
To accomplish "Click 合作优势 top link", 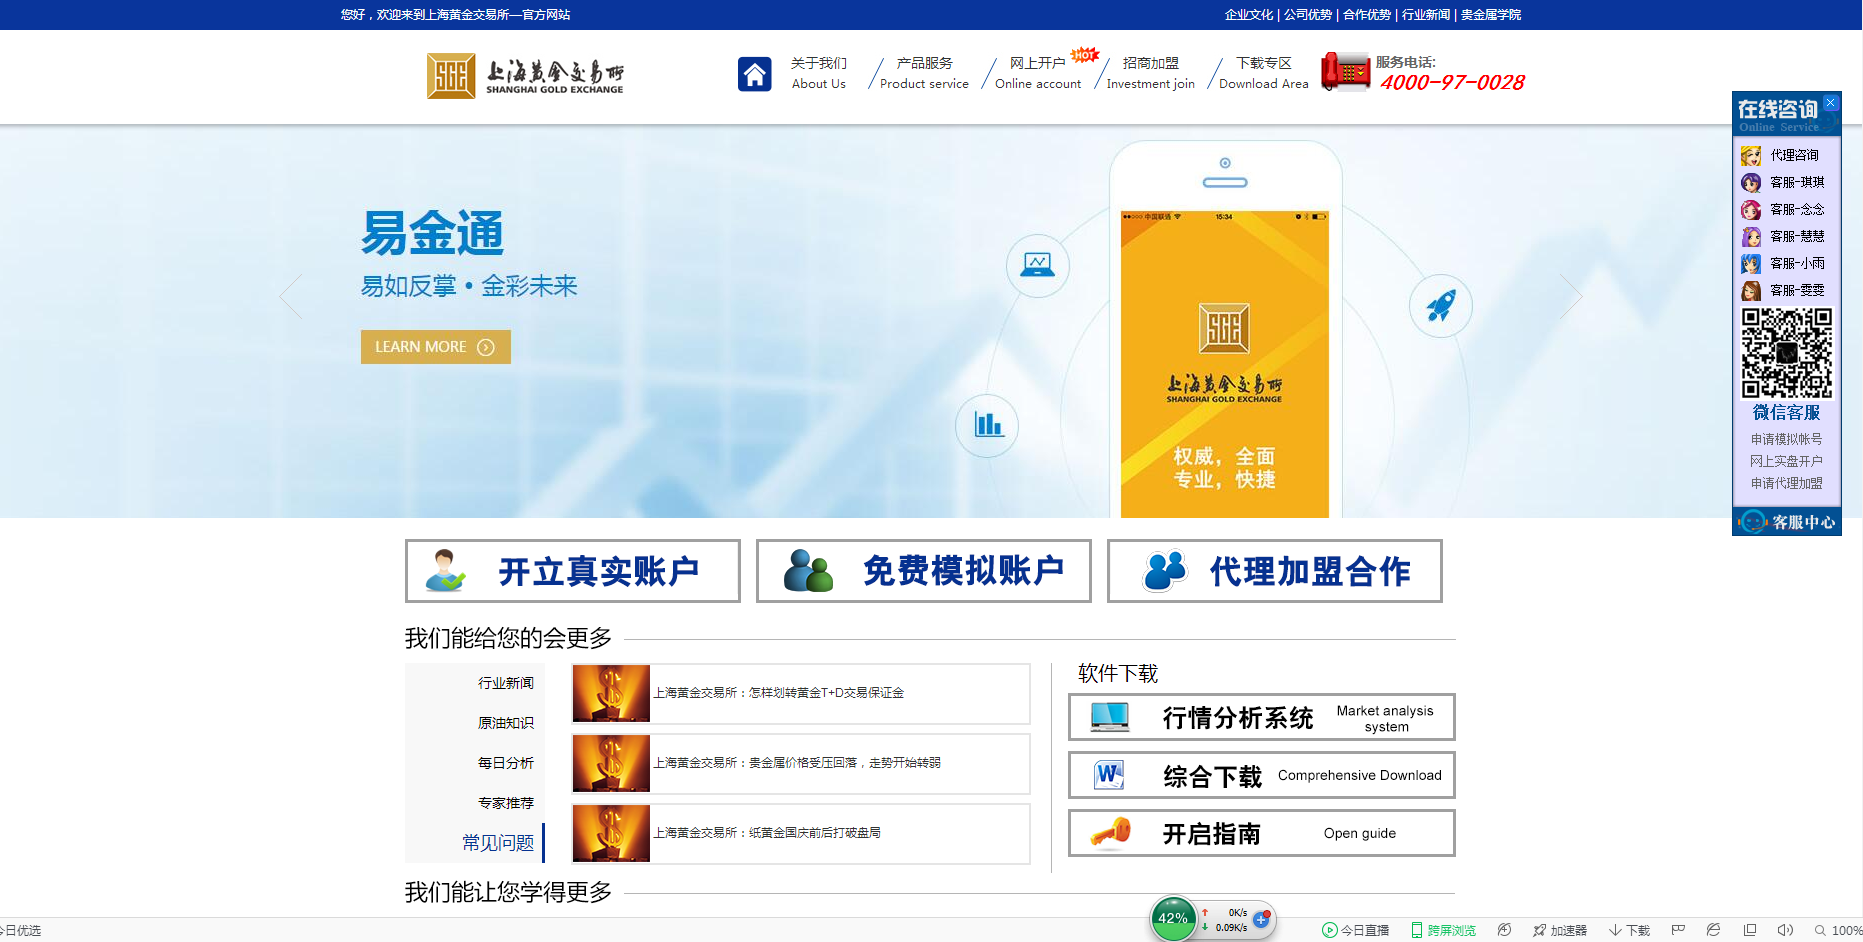I will (1367, 15).
